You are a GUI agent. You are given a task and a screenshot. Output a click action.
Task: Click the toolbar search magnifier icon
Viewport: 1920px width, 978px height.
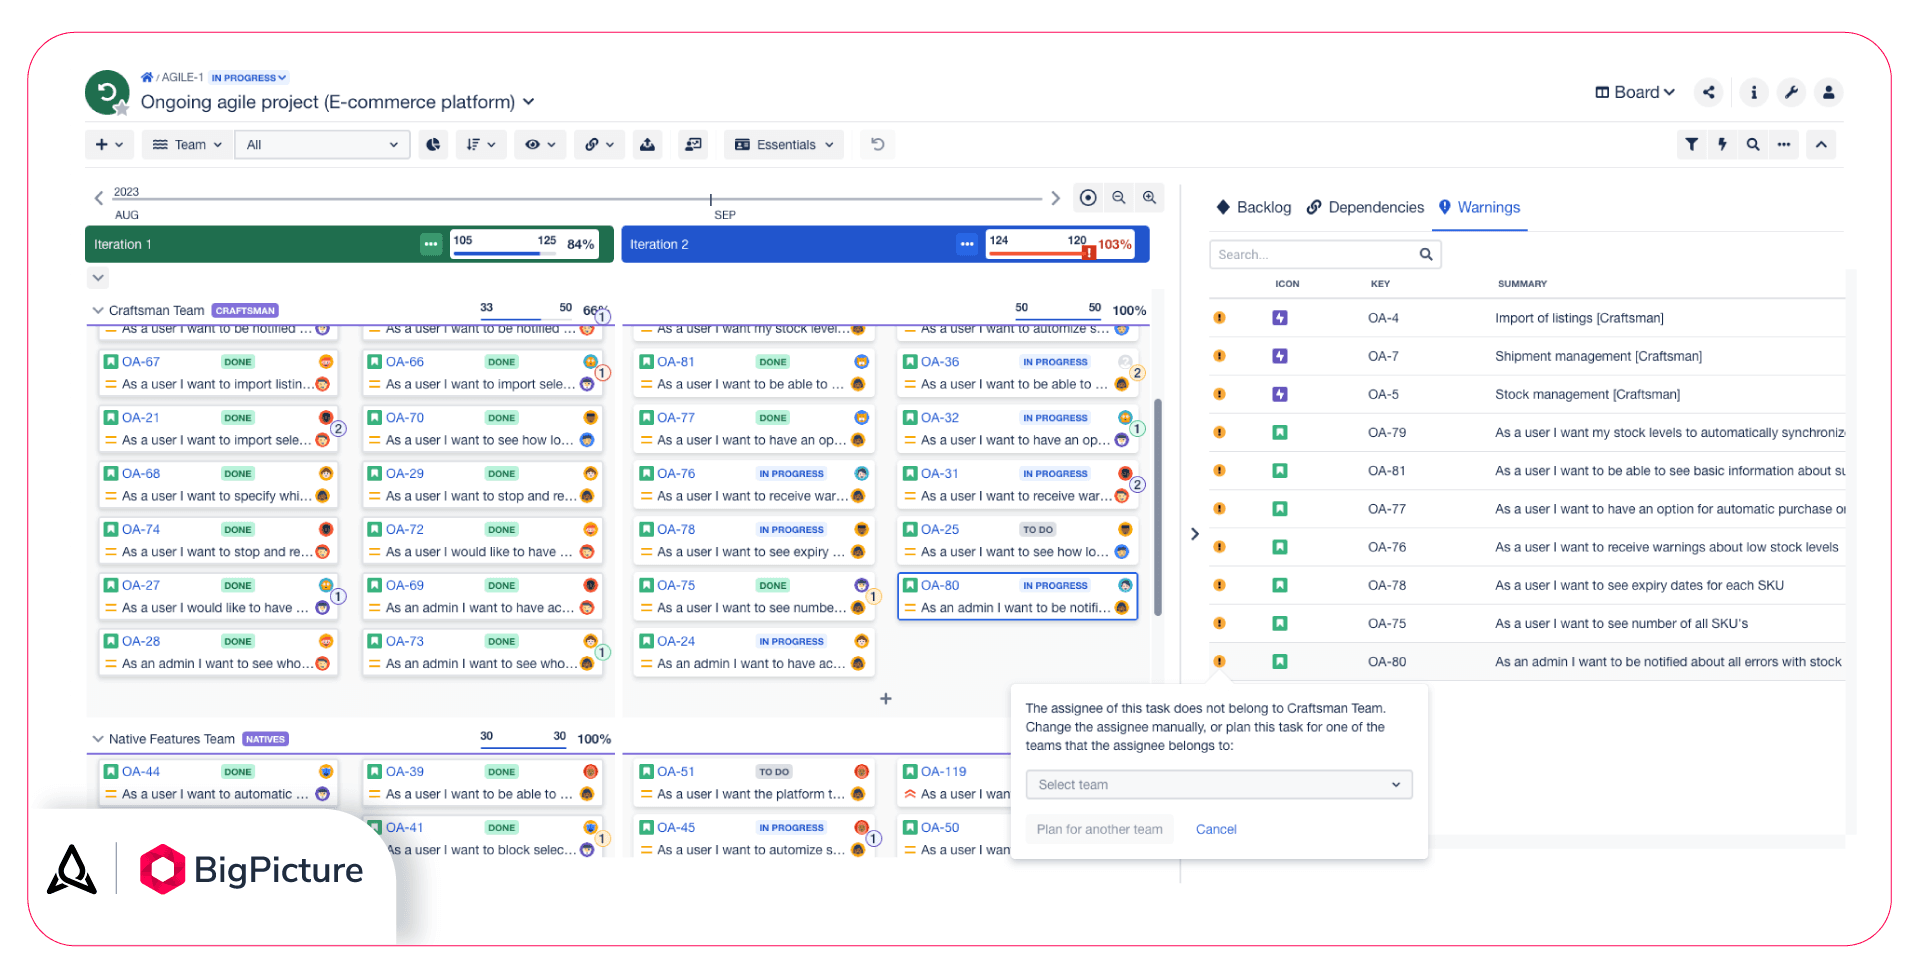tap(1753, 145)
